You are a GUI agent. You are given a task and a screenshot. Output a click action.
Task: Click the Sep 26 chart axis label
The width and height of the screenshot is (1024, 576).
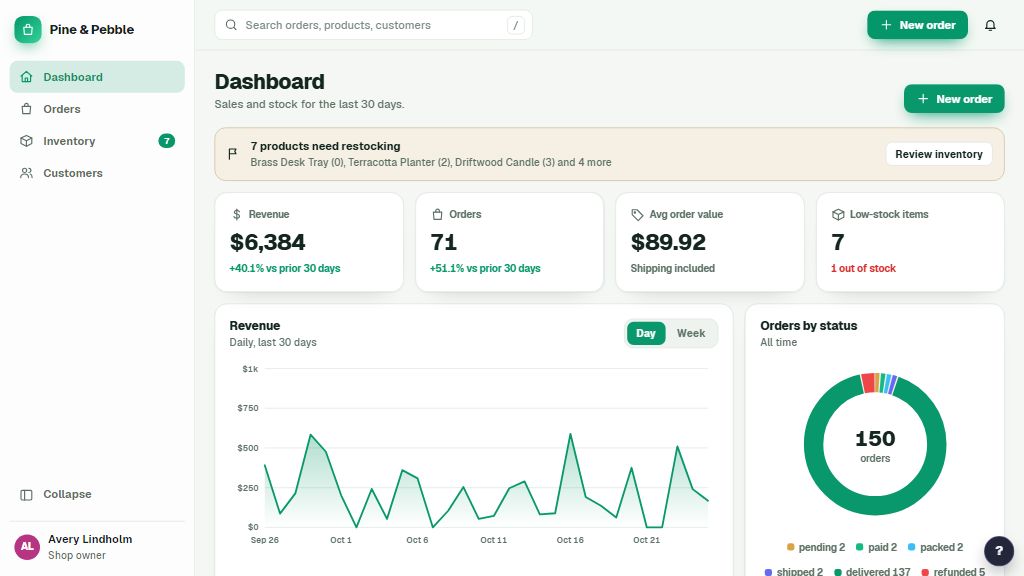[264, 540]
